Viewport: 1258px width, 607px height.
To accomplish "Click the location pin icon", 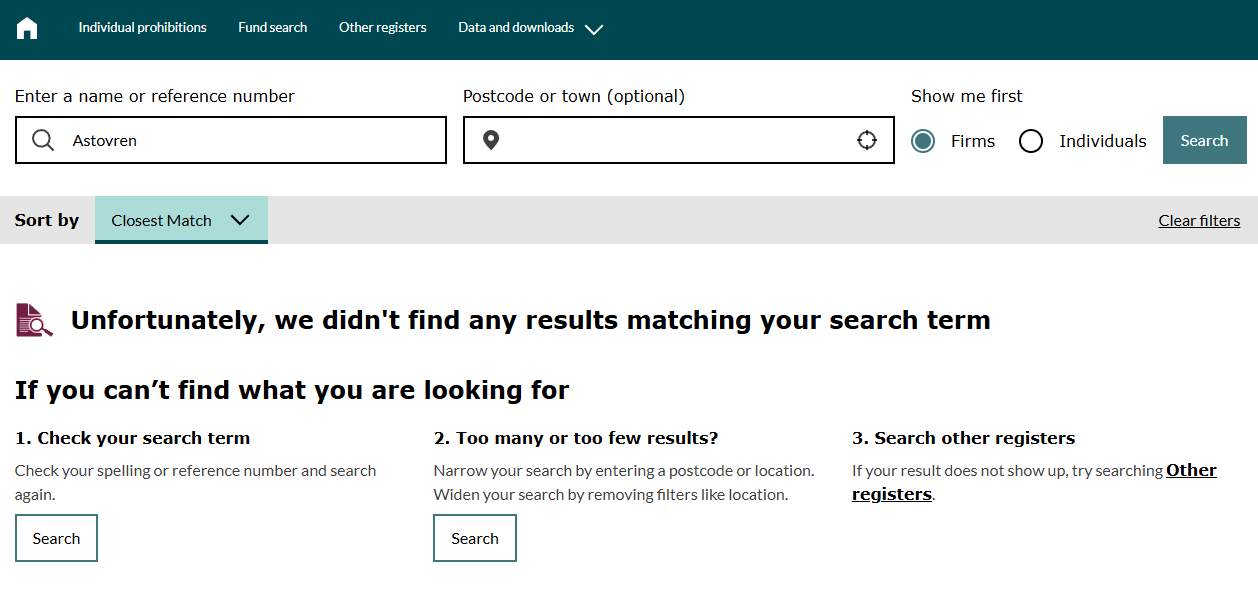I will coord(491,140).
